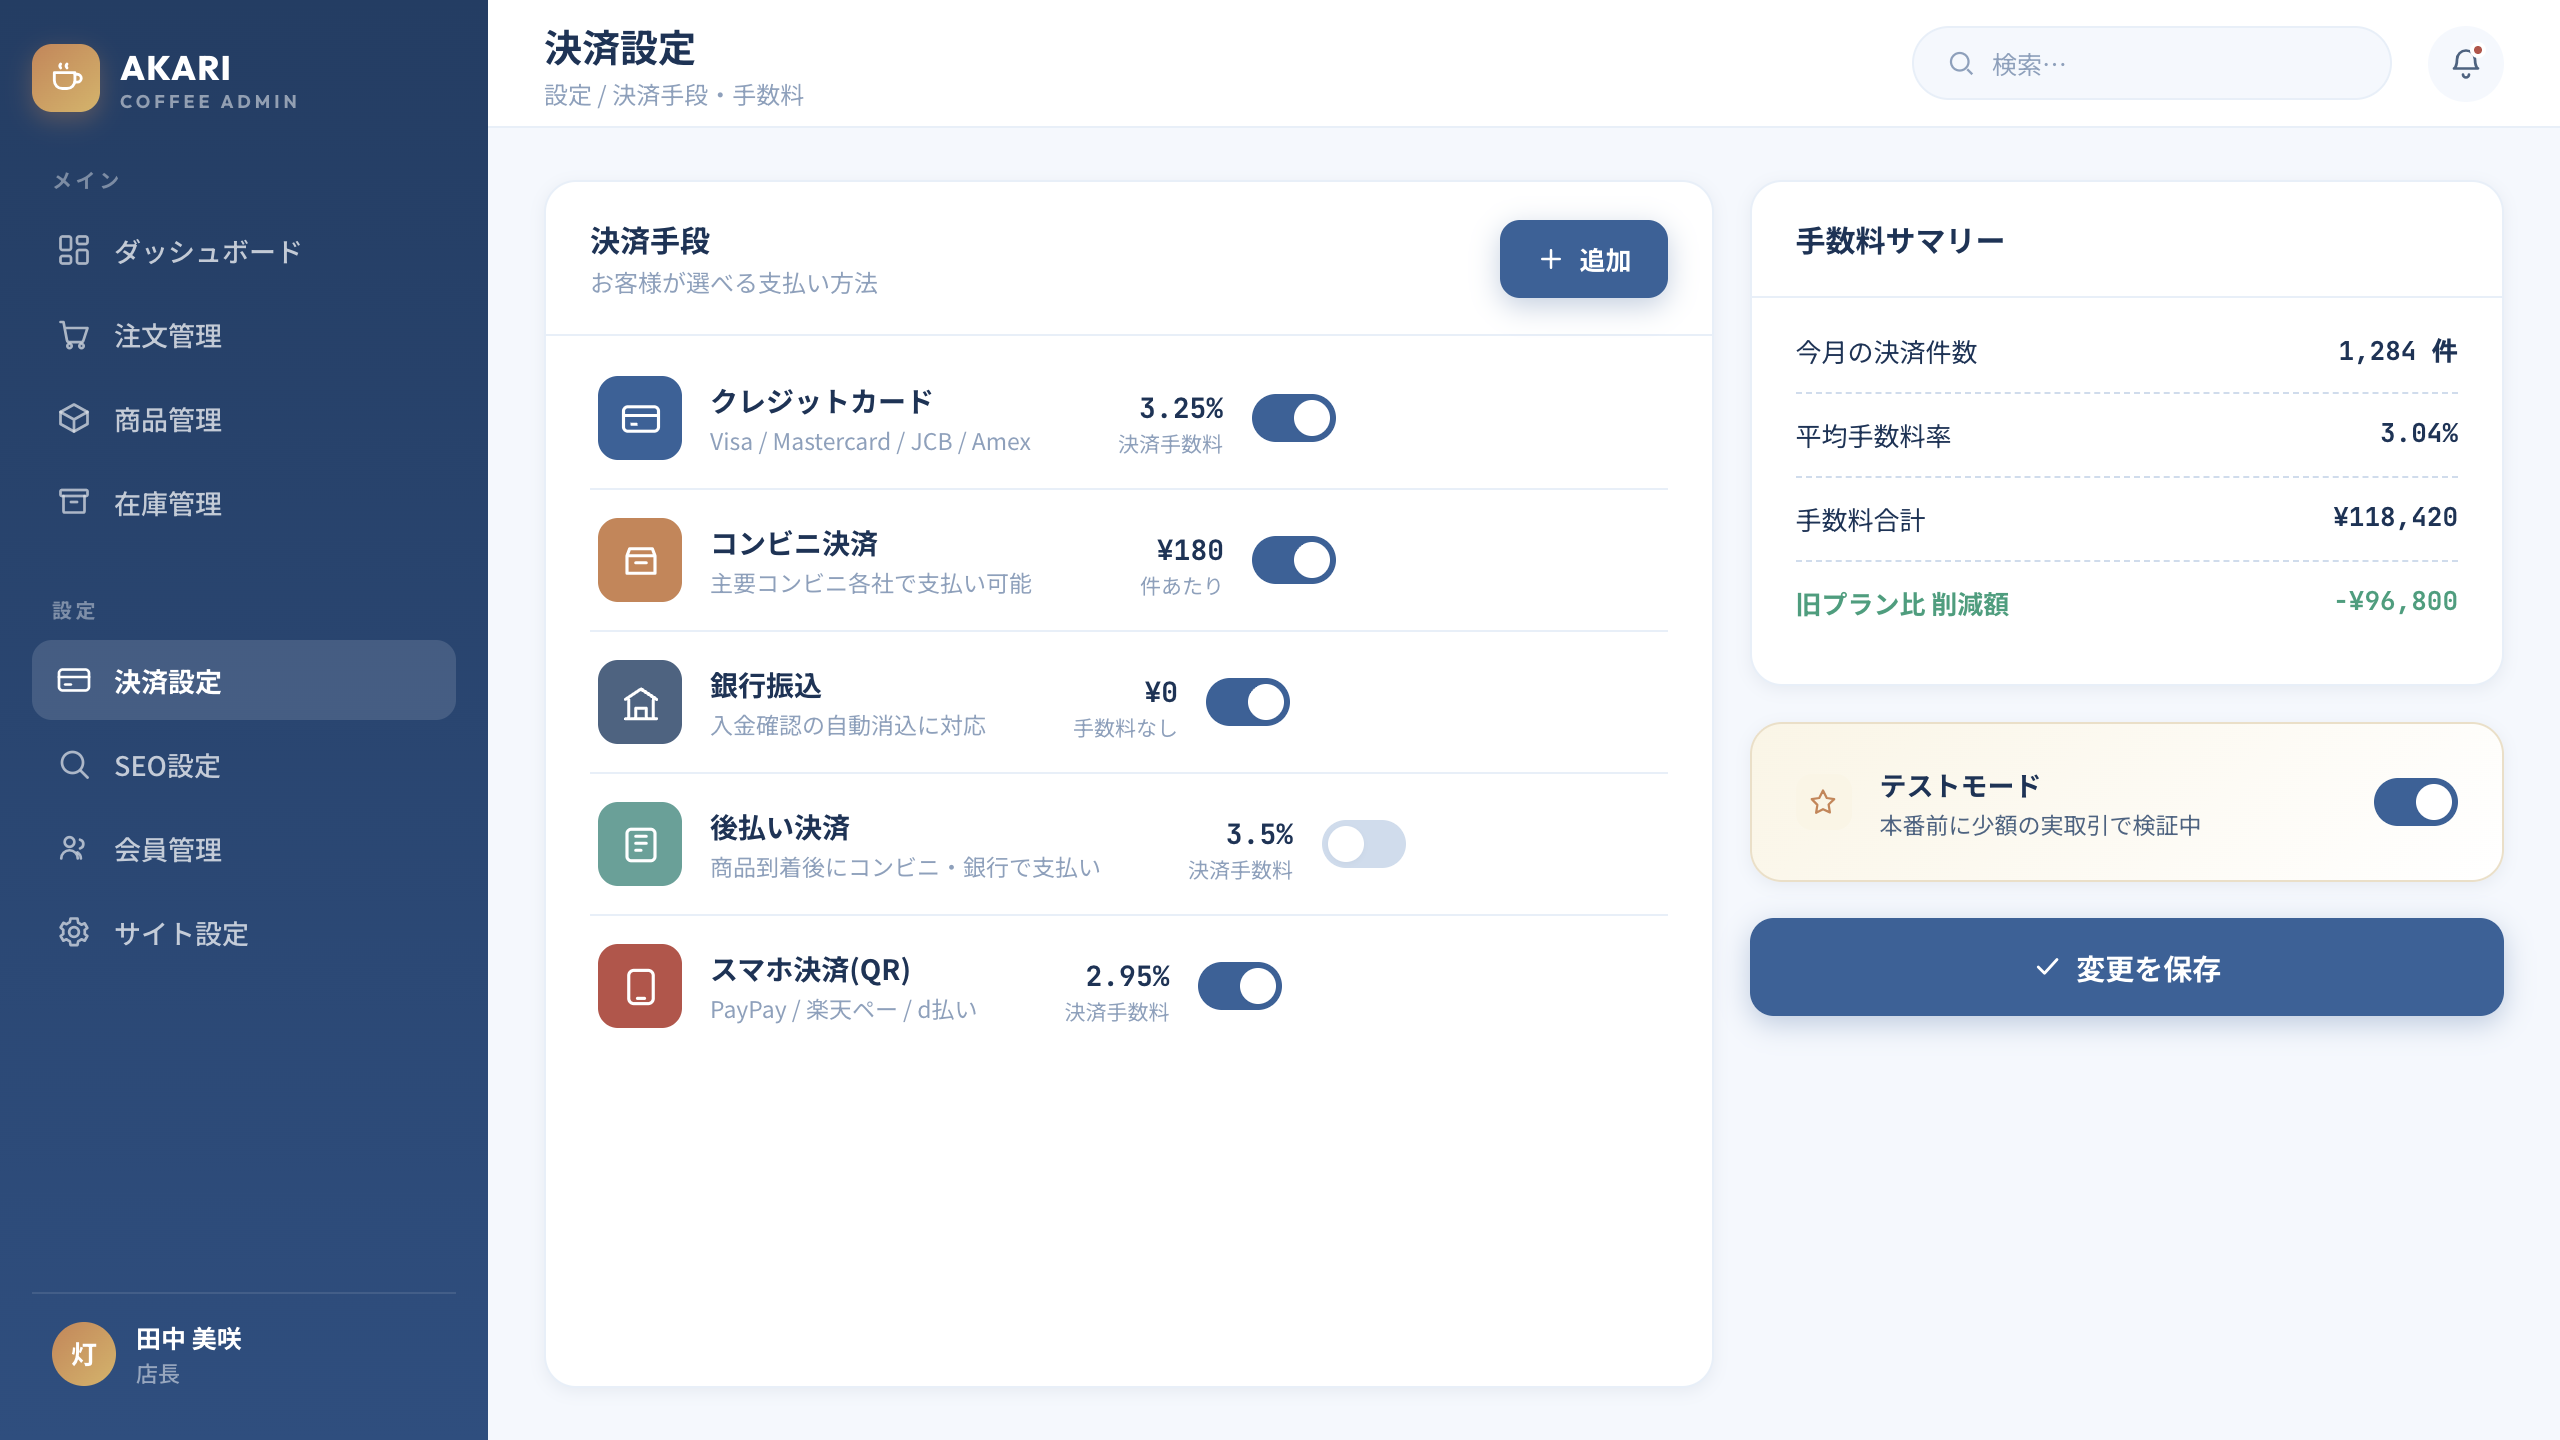This screenshot has height=1440, width=2560.
Task: Click the dashboard grid icon in sidebar
Action: coord(74,250)
